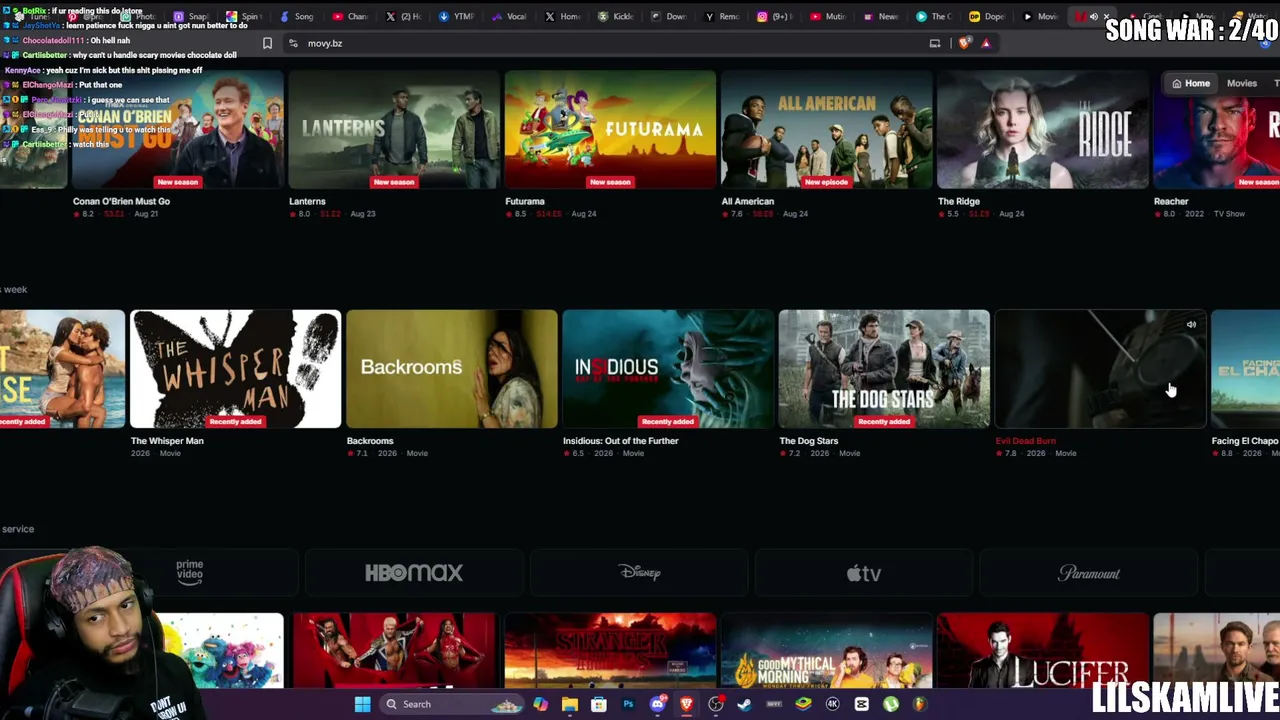1280x720 pixels.
Task: Open The Whisper Man movie poster
Action: point(236,369)
